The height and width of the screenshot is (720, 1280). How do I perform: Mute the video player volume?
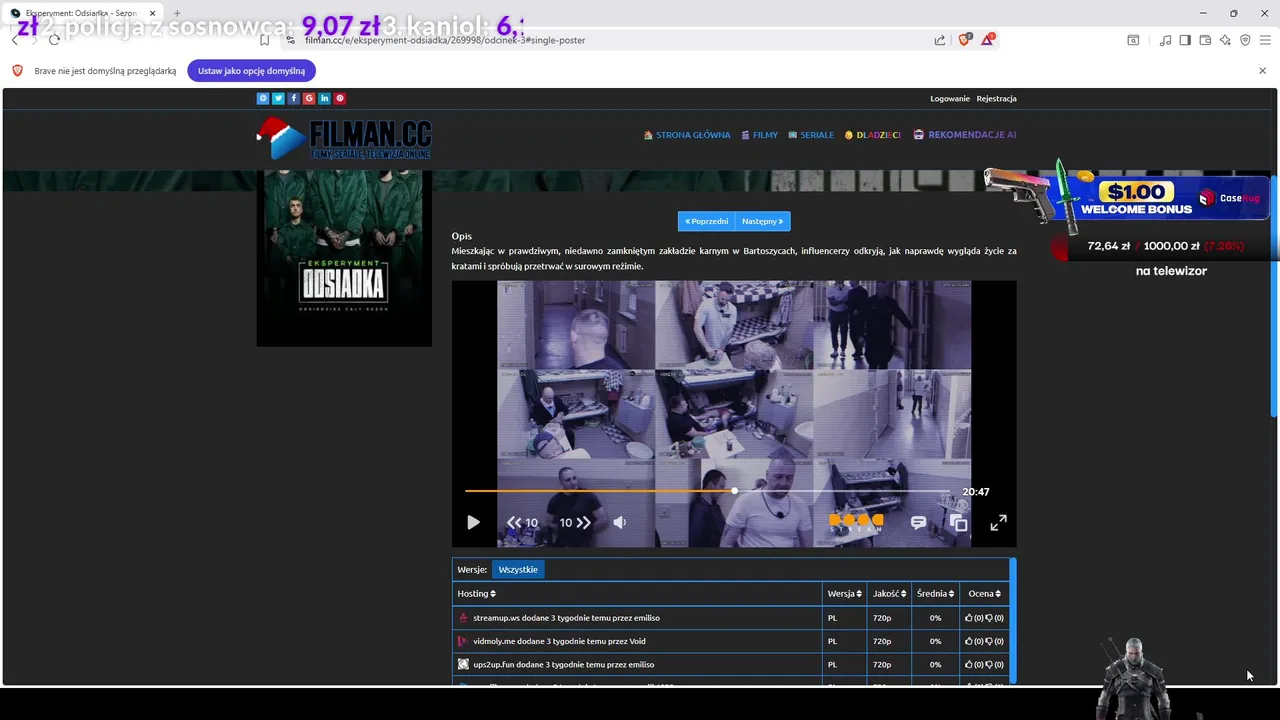pos(619,522)
